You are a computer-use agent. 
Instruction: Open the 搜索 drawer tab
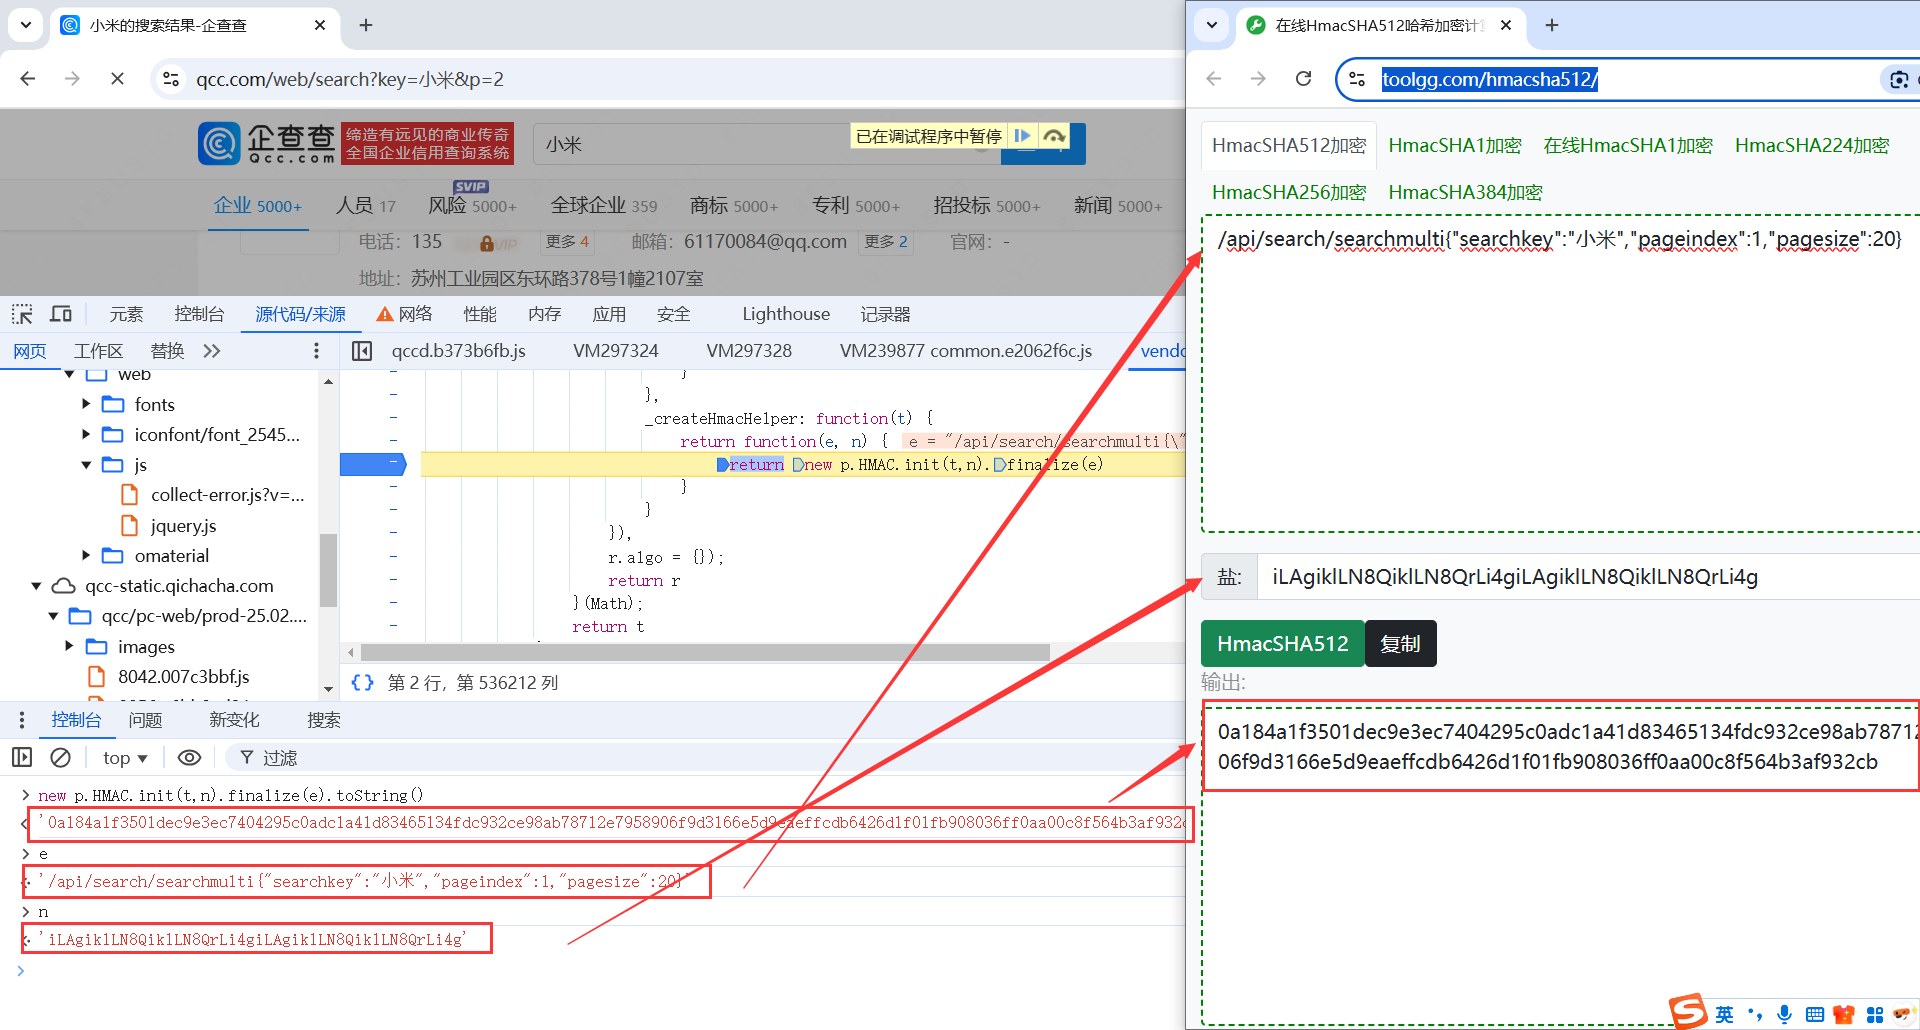pyautogui.click(x=324, y=720)
